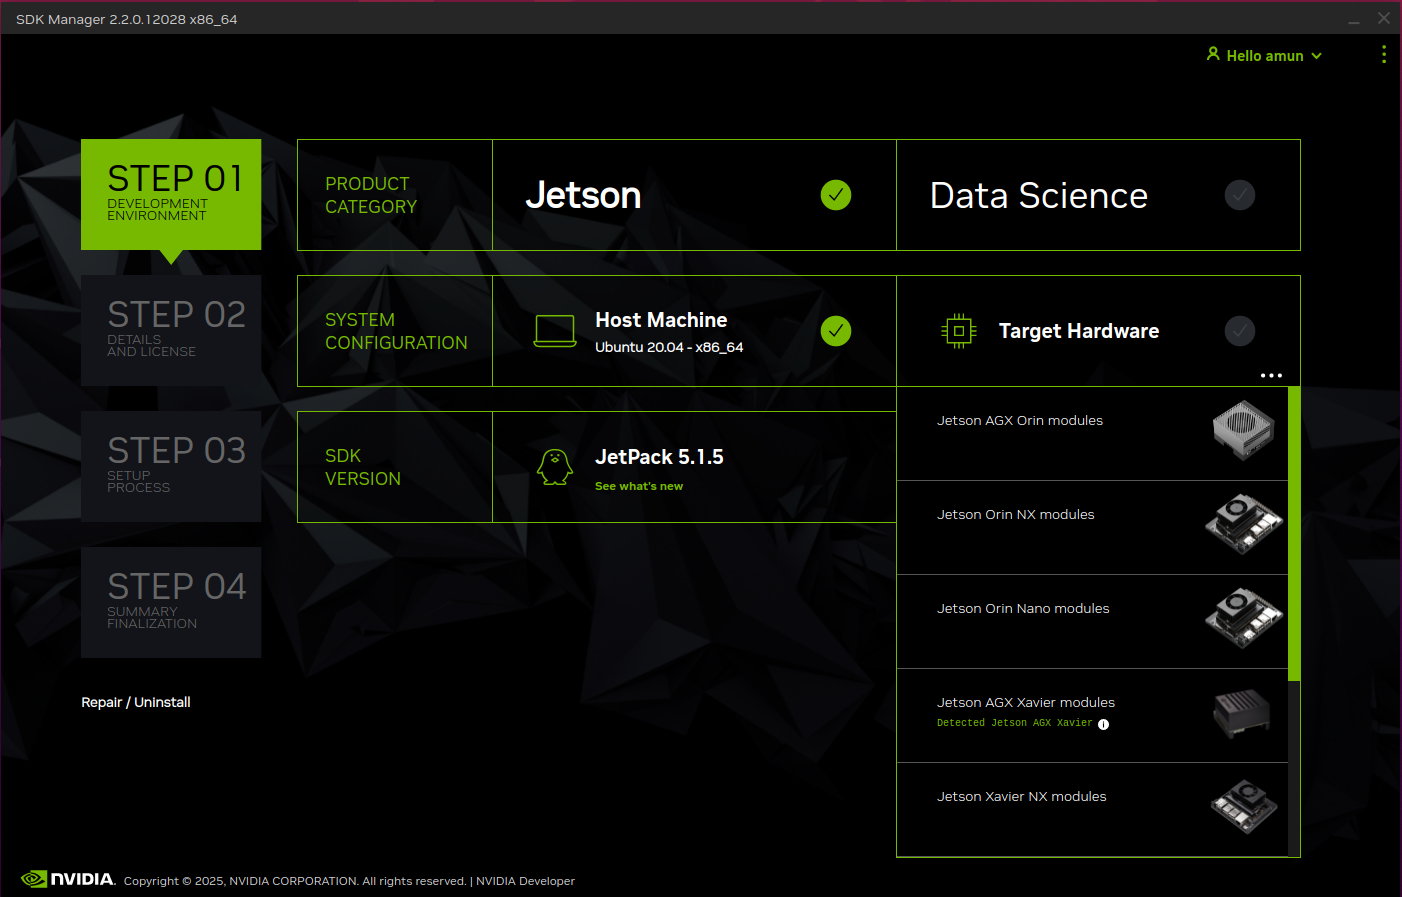Screen dimensions: 1402x897
Task: Toggle the green Jetson checkmark
Action: point(836,195)
